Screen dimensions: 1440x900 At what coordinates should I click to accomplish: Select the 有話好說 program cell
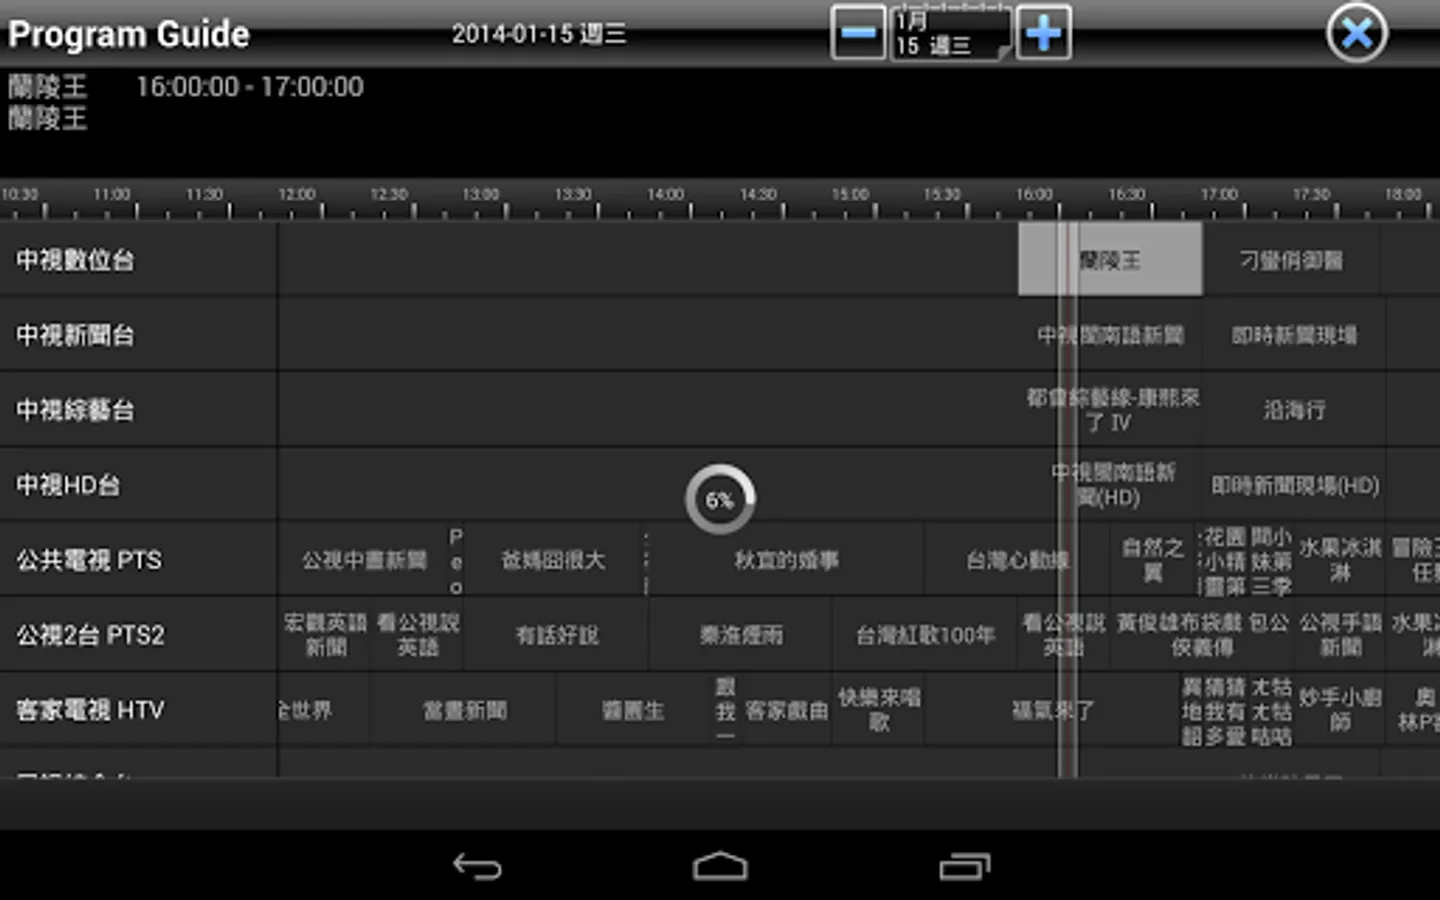coord(556,635)
